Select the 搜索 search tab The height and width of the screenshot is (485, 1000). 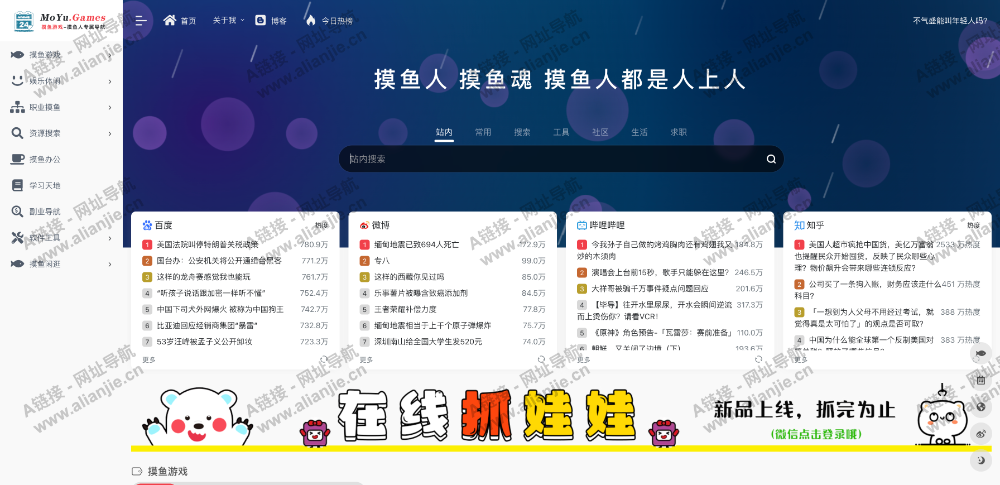[522, 132]
